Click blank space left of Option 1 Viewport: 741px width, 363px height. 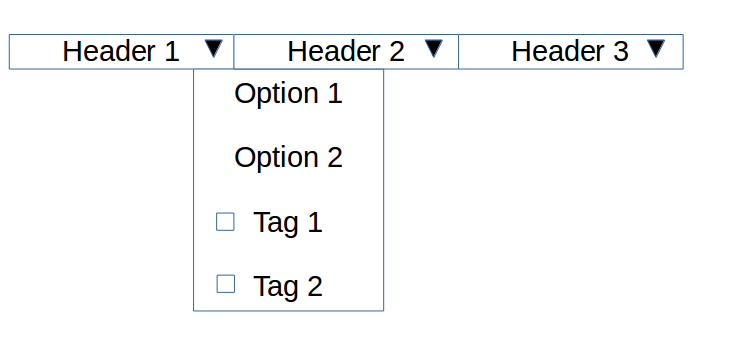click(x=214, y=93)
